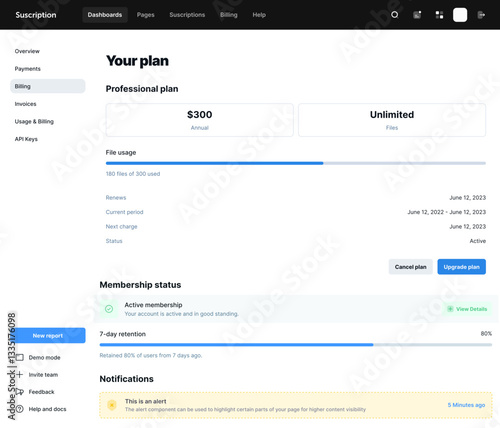This screenshot has width=500, height=428.
Task: Click the Demo mode icon in sidebar
Action: (x=20, y=357)
